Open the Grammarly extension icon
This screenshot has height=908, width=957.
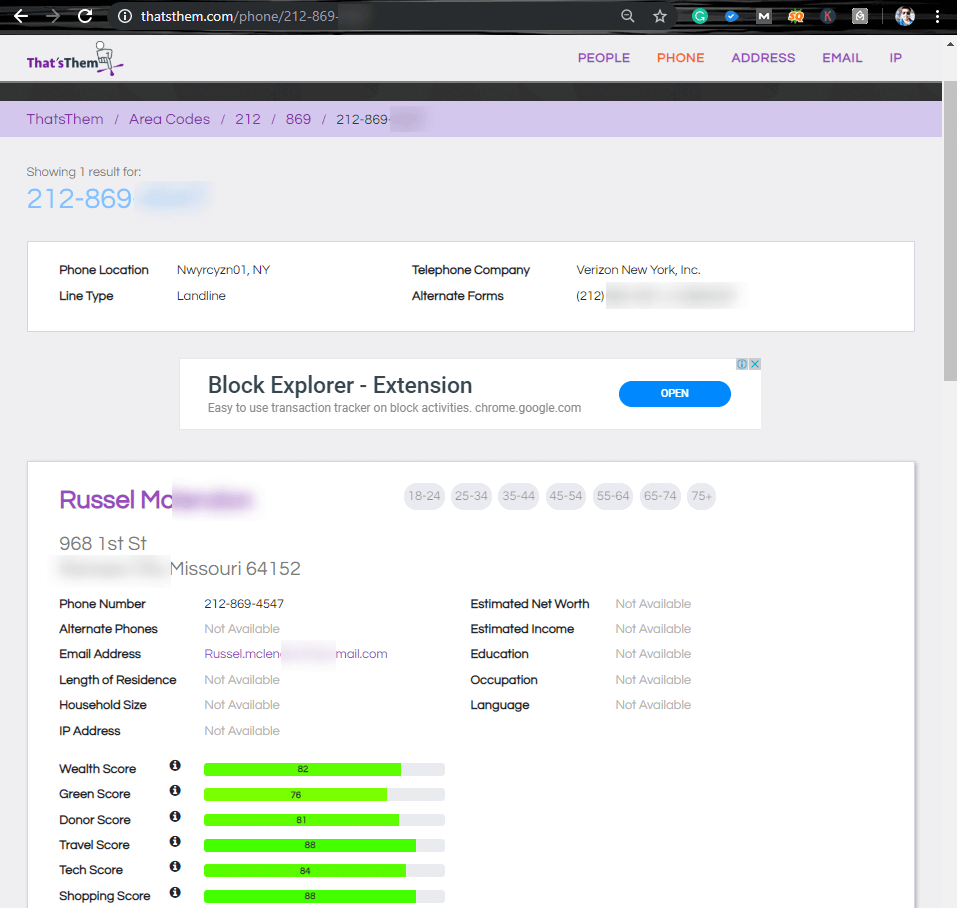tap(699, 16)
